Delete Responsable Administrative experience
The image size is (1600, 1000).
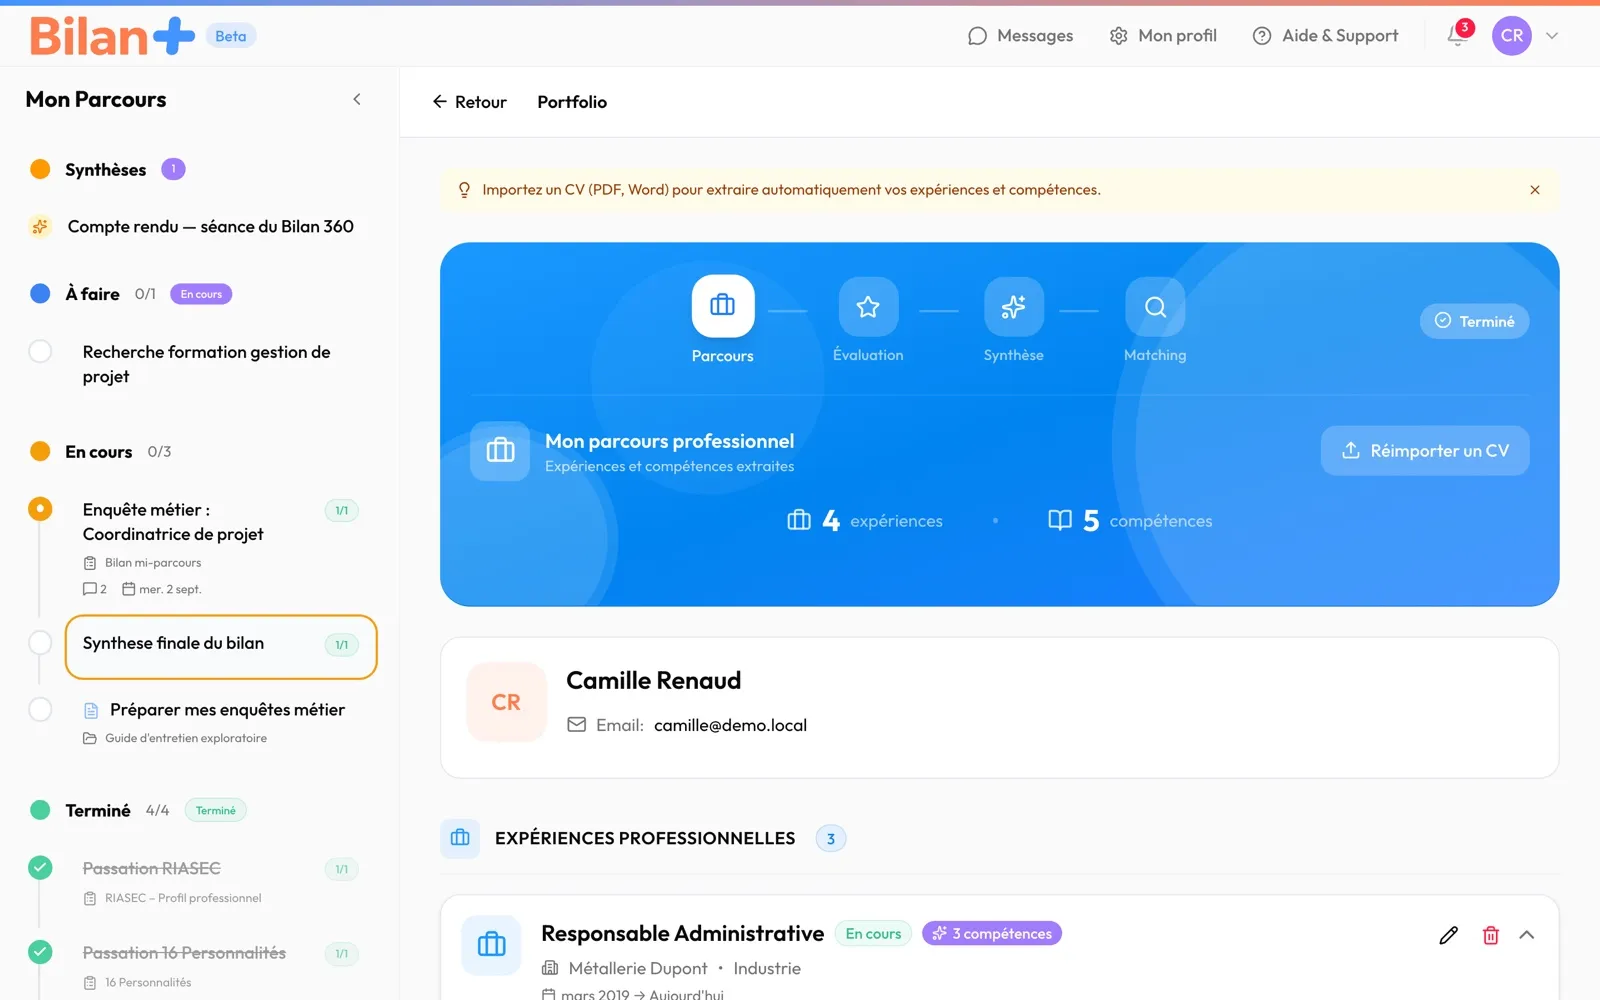[1490, 935]
